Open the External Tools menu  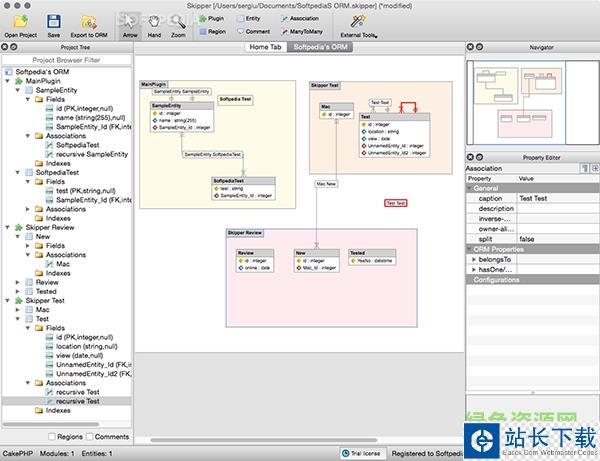[x=356, y=25]
